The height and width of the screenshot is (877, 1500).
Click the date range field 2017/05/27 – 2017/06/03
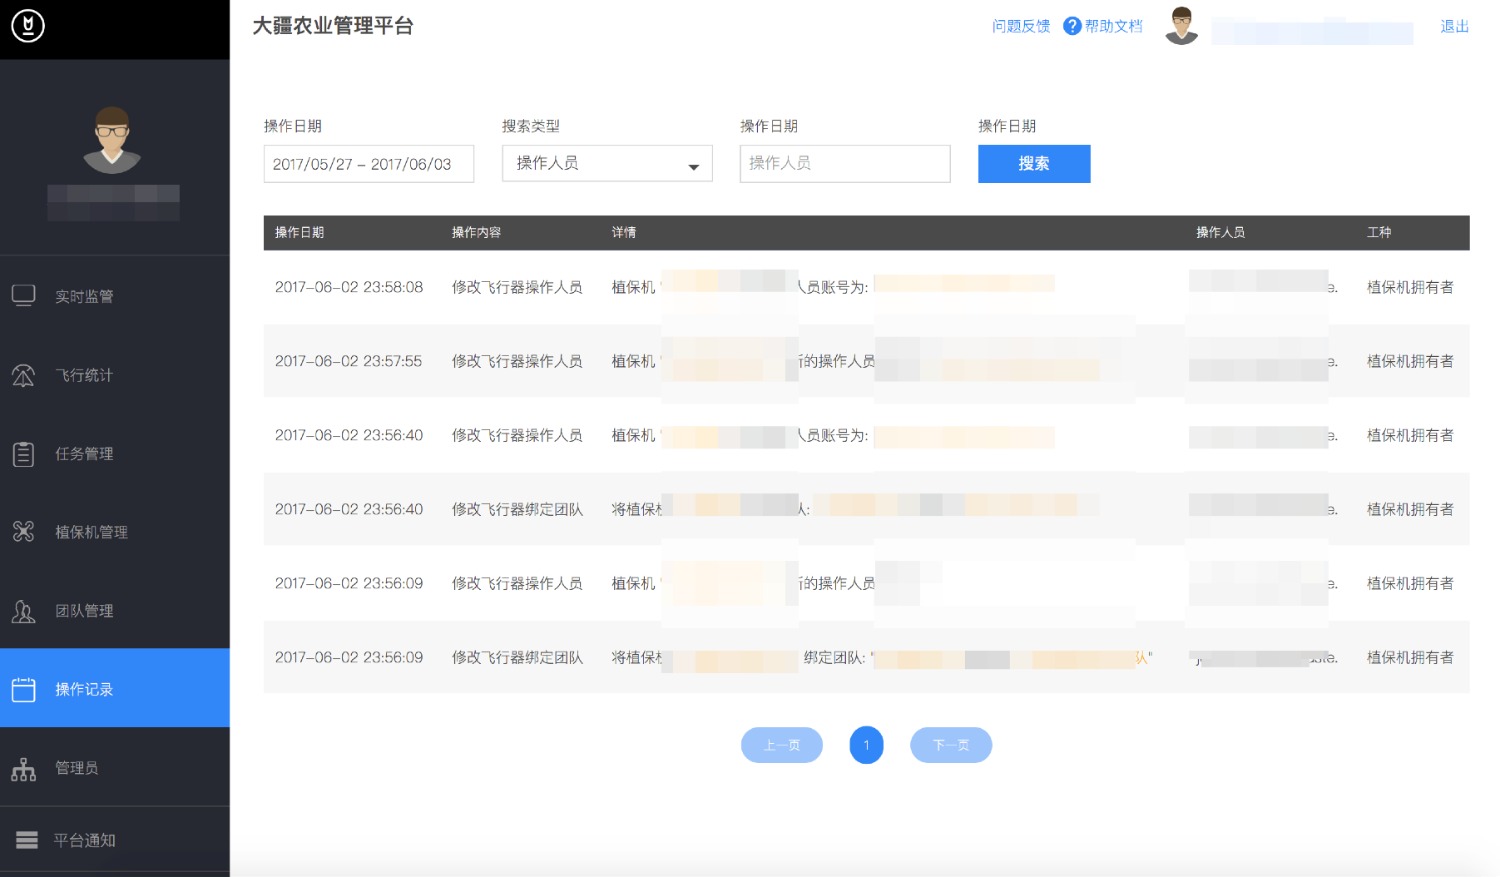[x=368, y=164]
